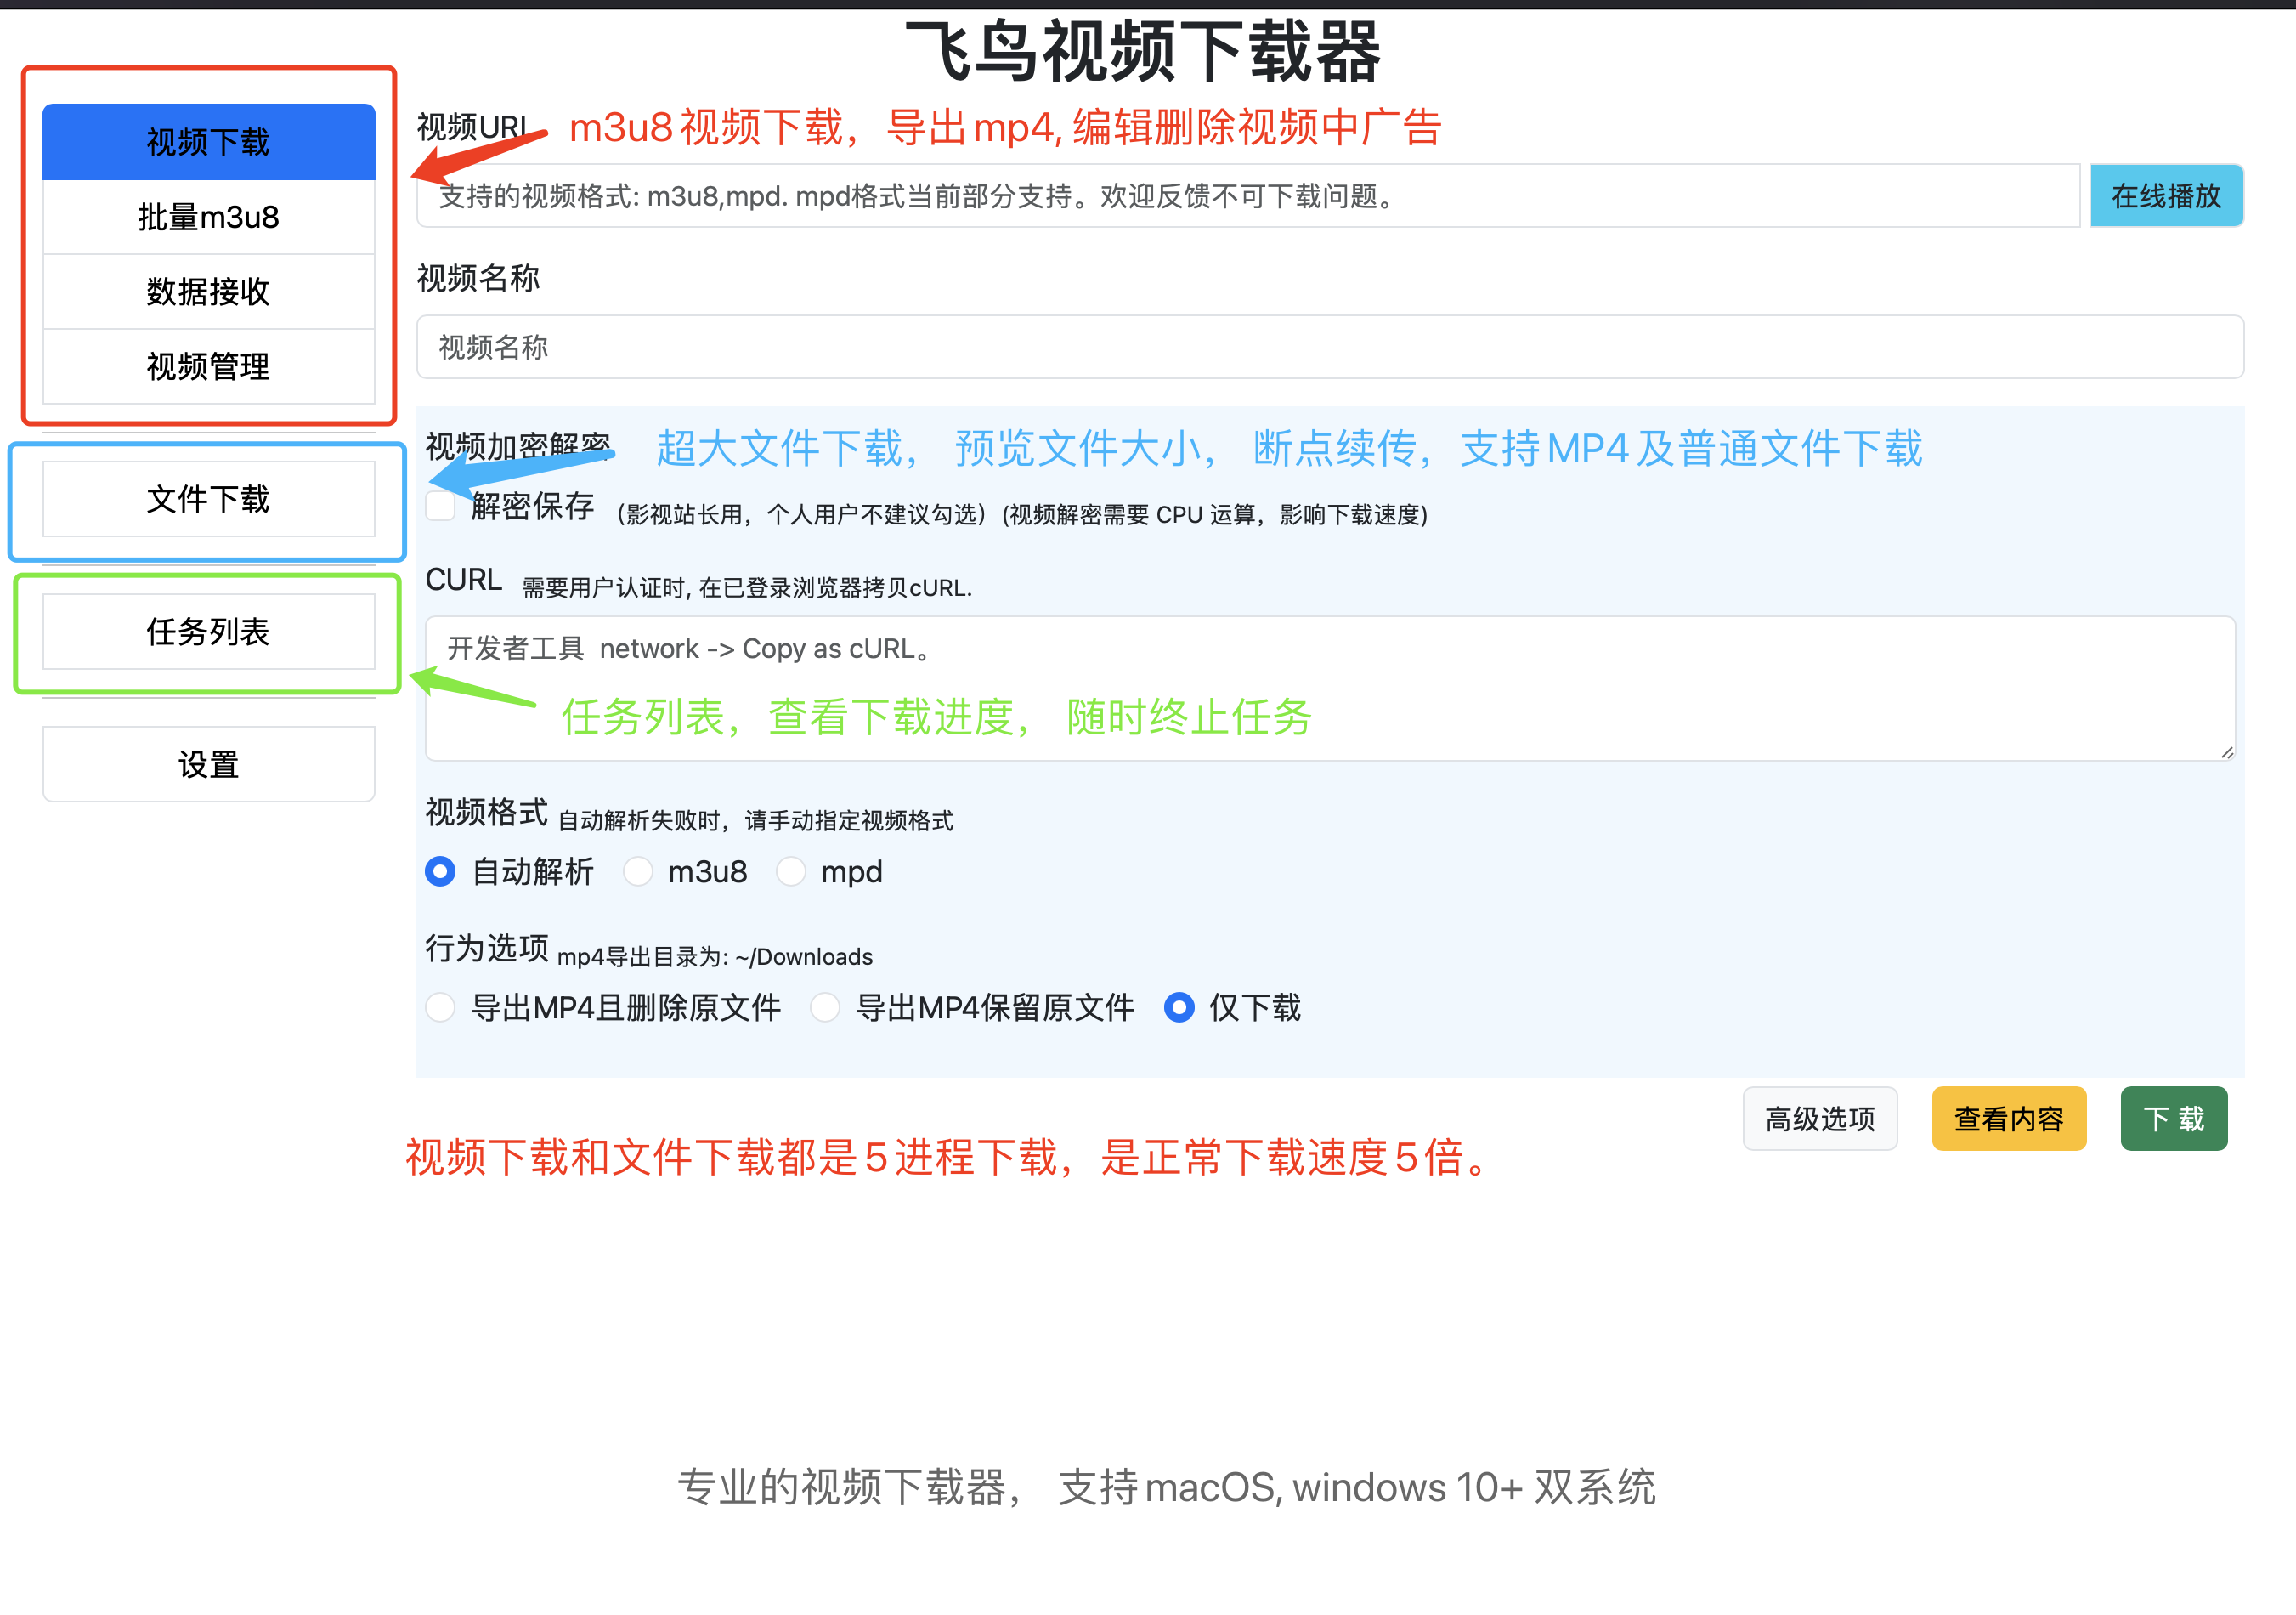The image size is (2296, 1615).
Task: Select 导出MP4保留原文件 option
Action: (x=825, y=1007)
